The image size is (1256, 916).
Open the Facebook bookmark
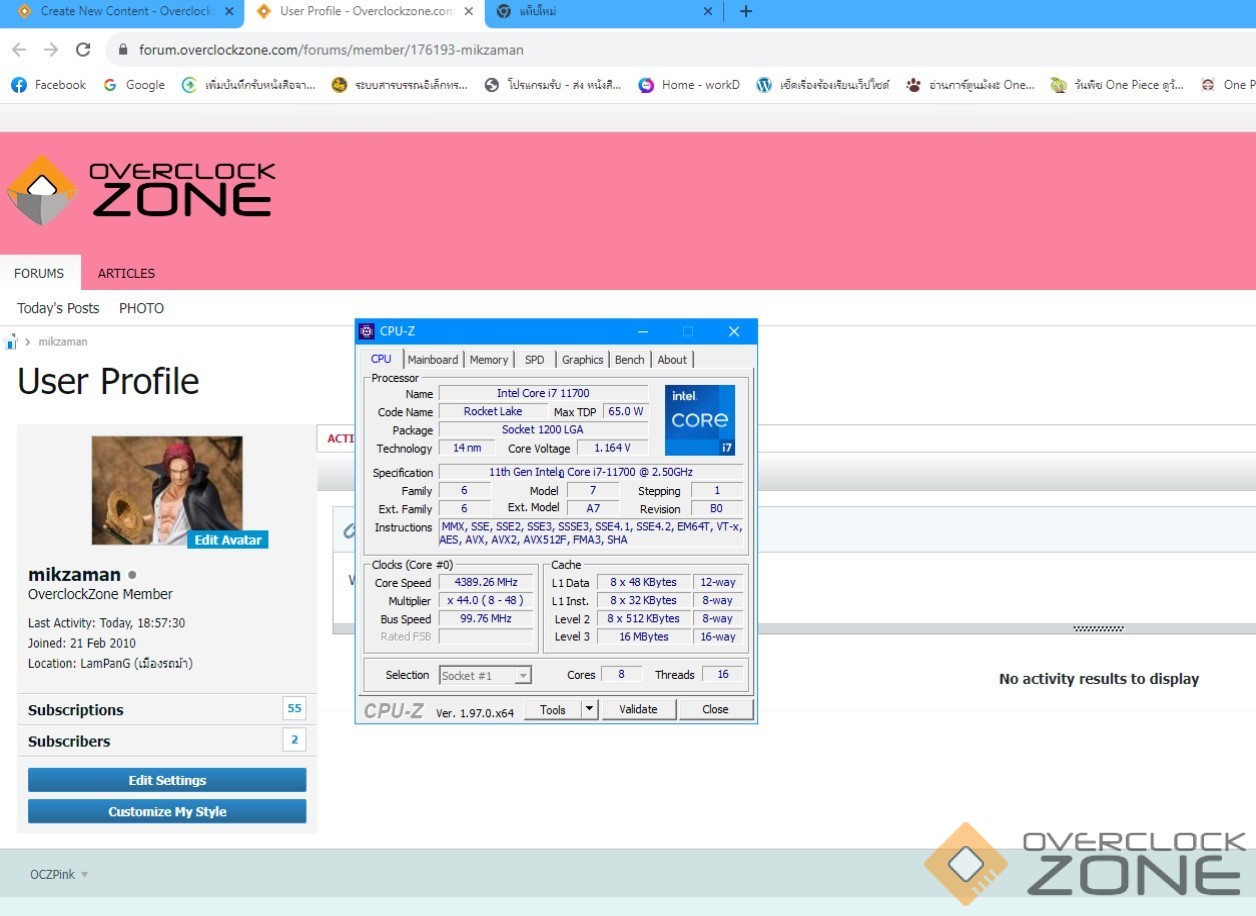(48, 85)
